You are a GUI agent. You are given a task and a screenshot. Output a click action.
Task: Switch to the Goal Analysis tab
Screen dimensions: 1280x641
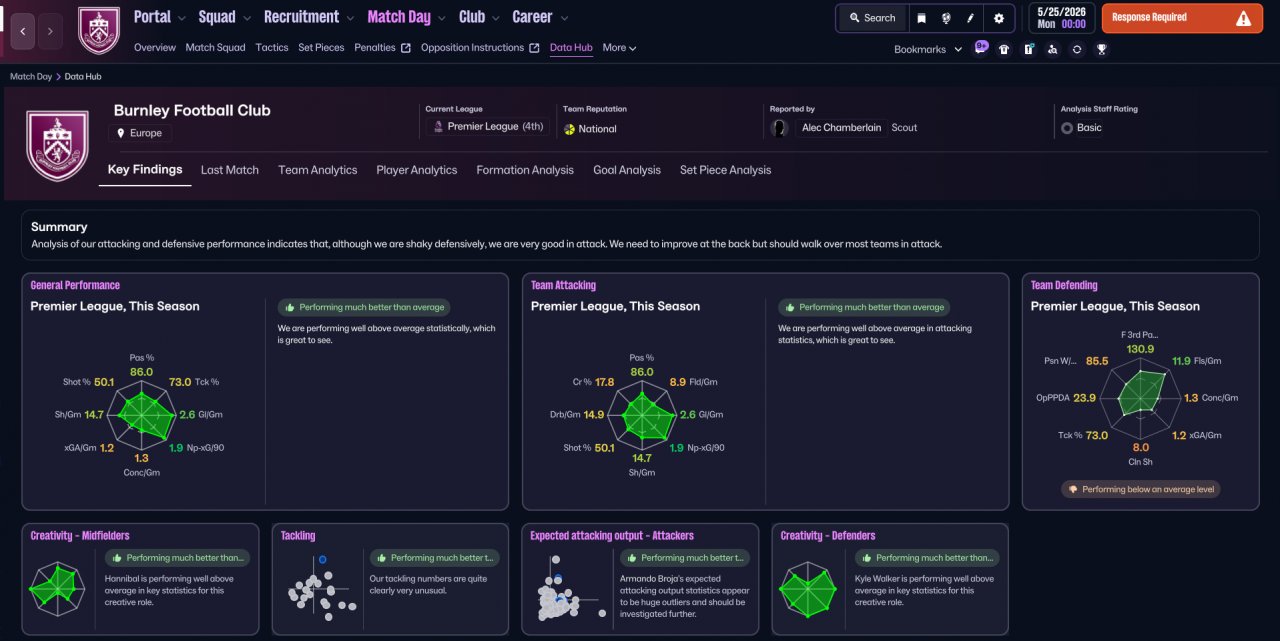click(x=627, y=170)
